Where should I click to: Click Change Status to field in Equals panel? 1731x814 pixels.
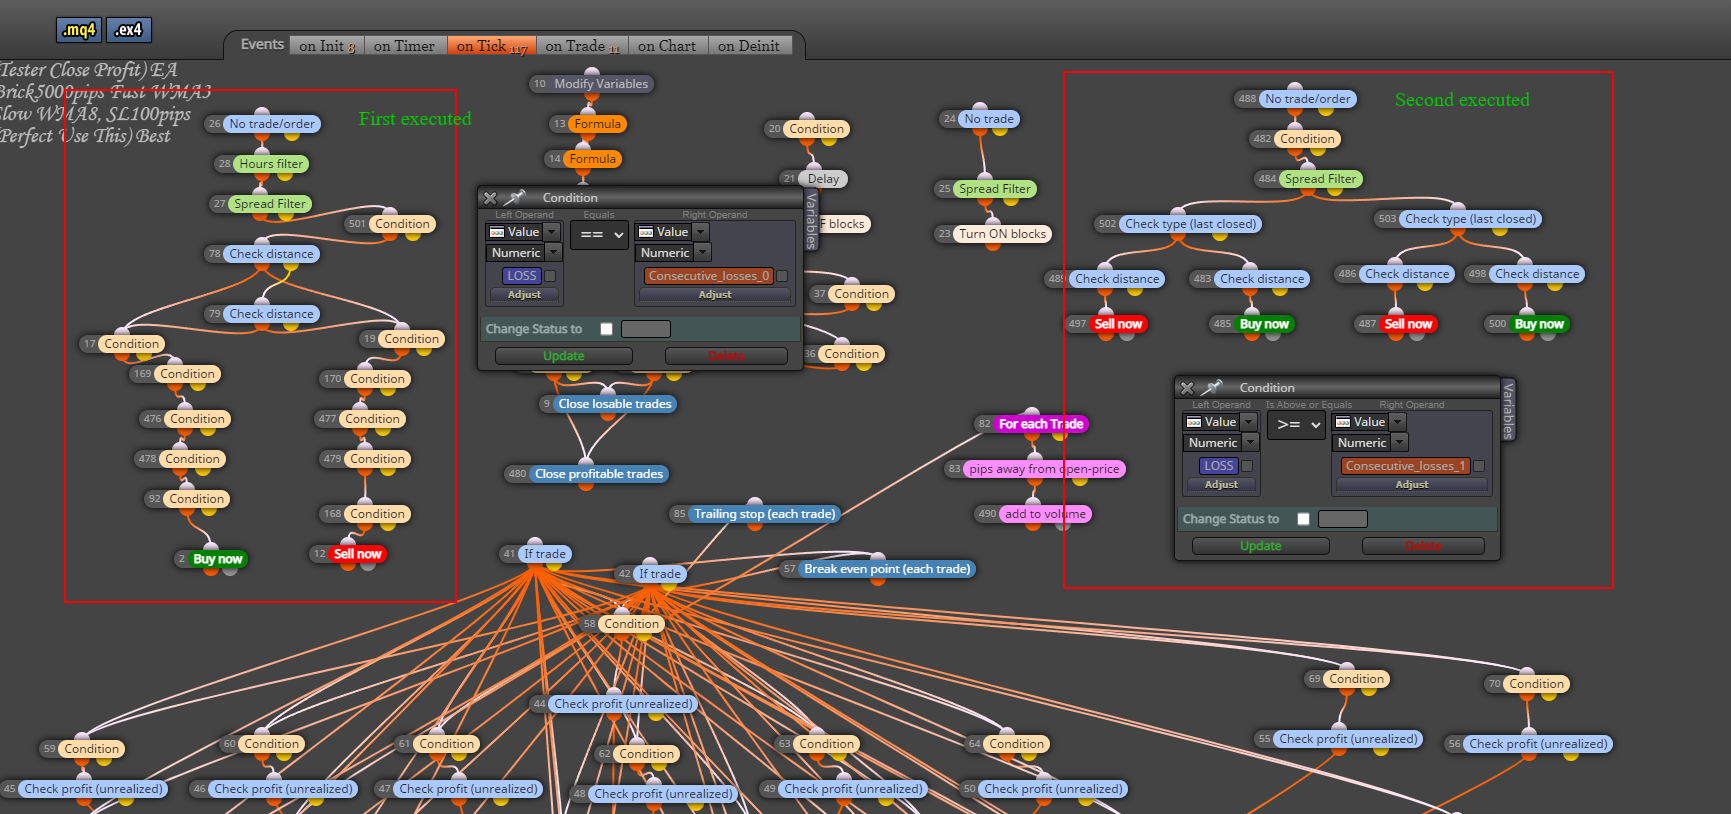(x=646, y=329)
